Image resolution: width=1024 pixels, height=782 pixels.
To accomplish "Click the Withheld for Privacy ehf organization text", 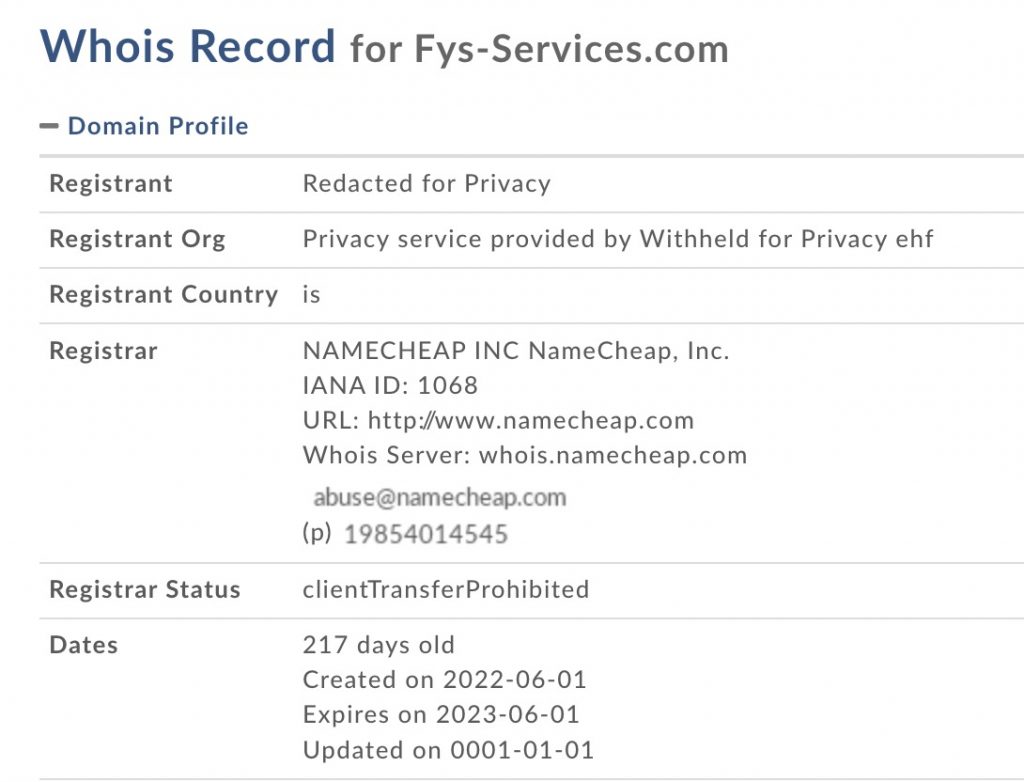I will tap(786, 240).
